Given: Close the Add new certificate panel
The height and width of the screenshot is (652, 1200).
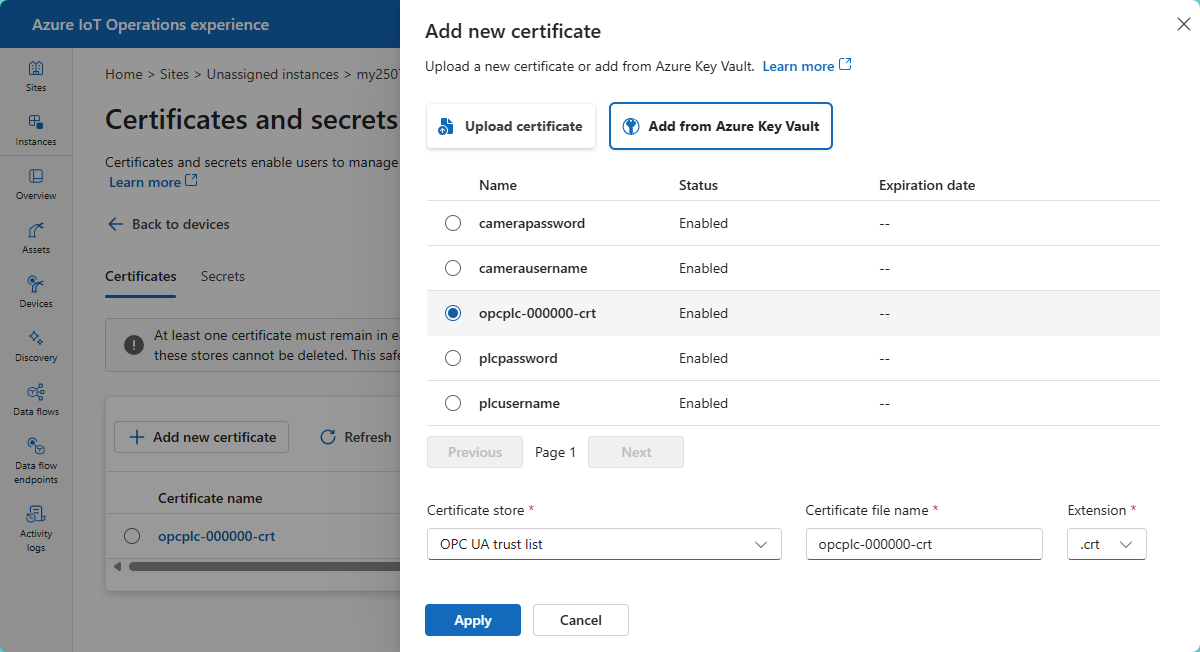Looking at the screenshot, I should pos(1183,25).
